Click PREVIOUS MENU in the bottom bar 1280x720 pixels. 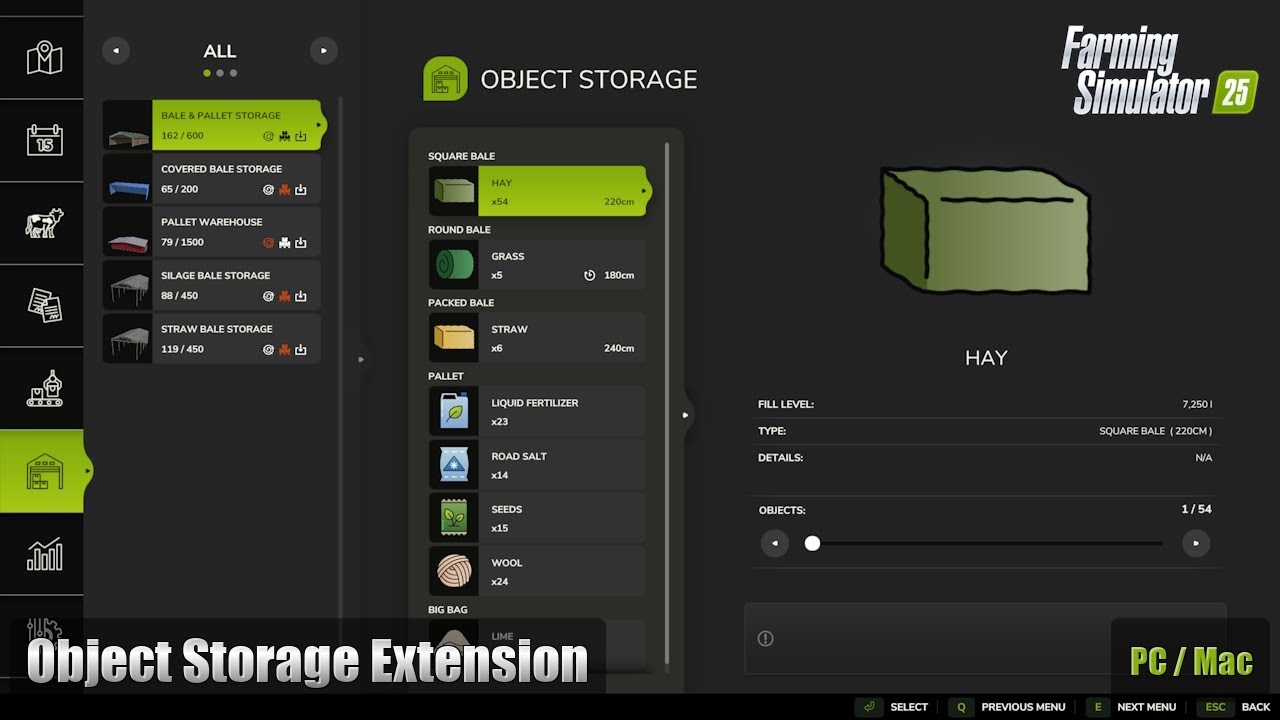point(1023,707)
